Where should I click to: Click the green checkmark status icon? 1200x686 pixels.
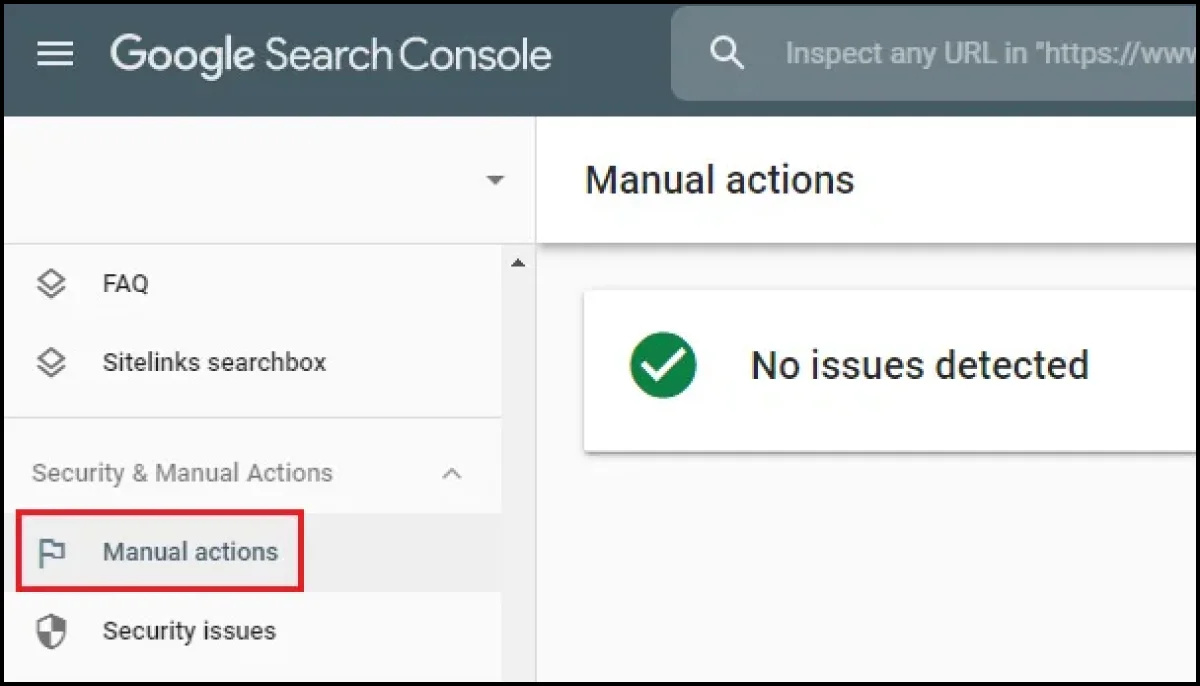point(663,366)
